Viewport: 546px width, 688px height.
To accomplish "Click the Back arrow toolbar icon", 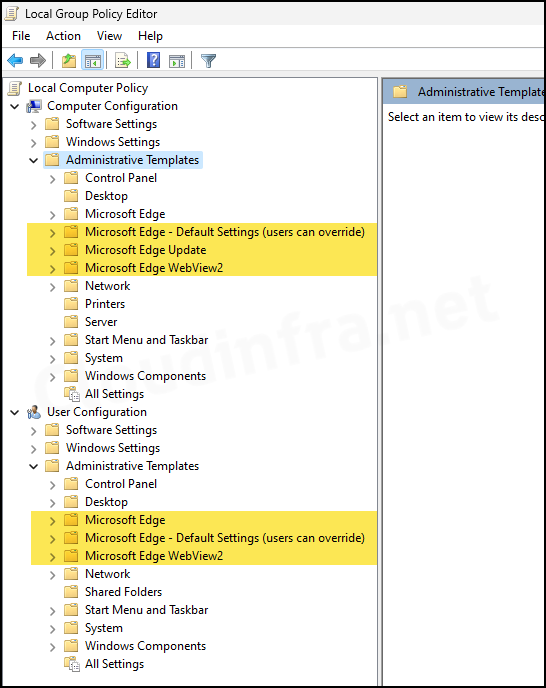I will (15, 60).
